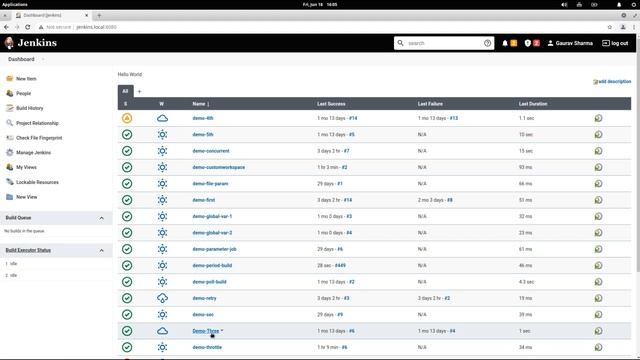Viewport: 640px width, 360px height.
Task: Bookmark the page with star icon
Action: pyautogui.click(x=609, y=27)
